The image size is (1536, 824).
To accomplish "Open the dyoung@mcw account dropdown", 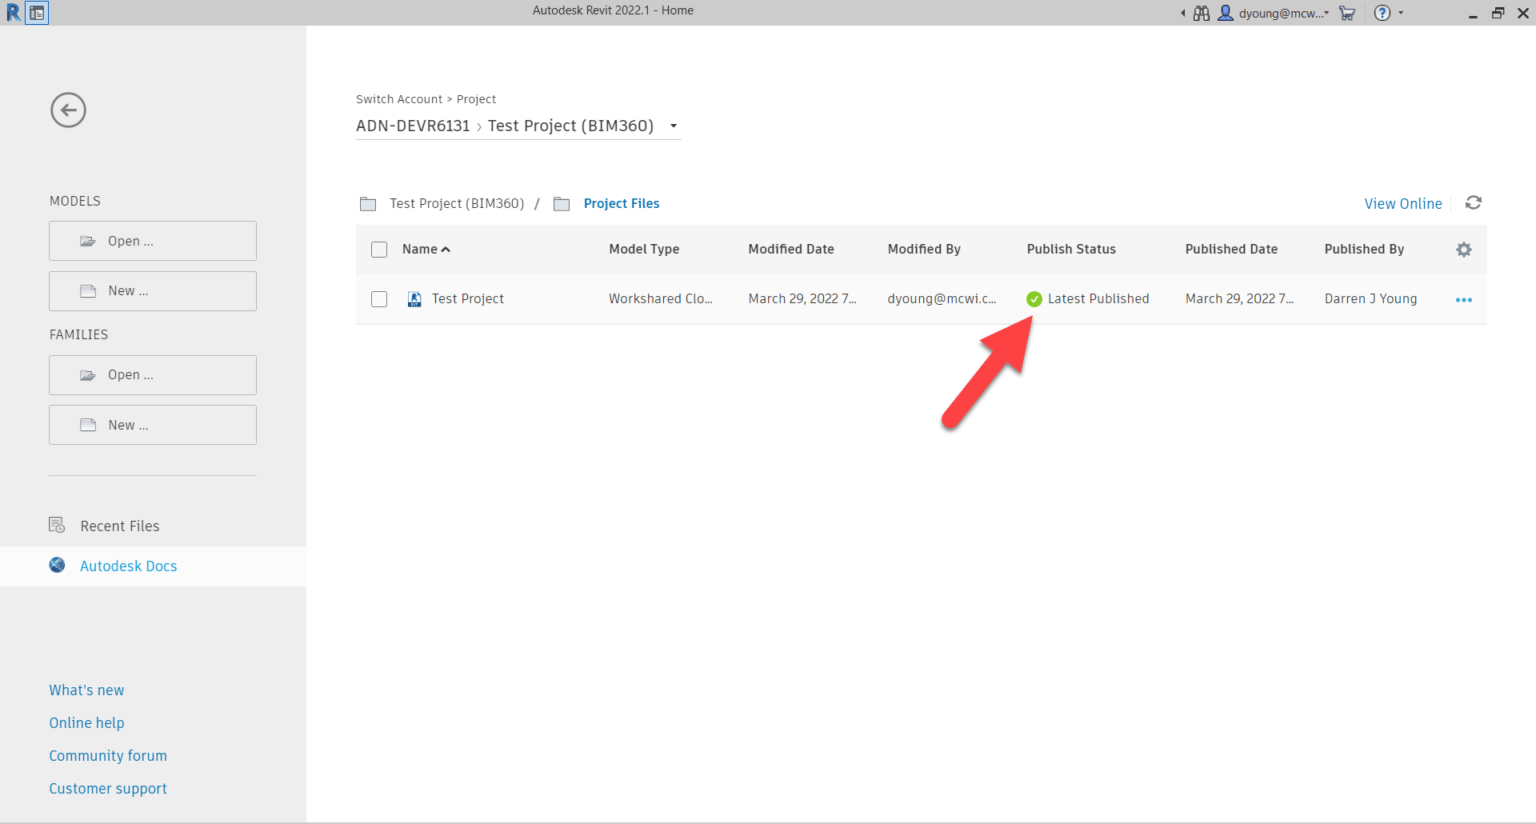I will click(x=1277, y=13).
